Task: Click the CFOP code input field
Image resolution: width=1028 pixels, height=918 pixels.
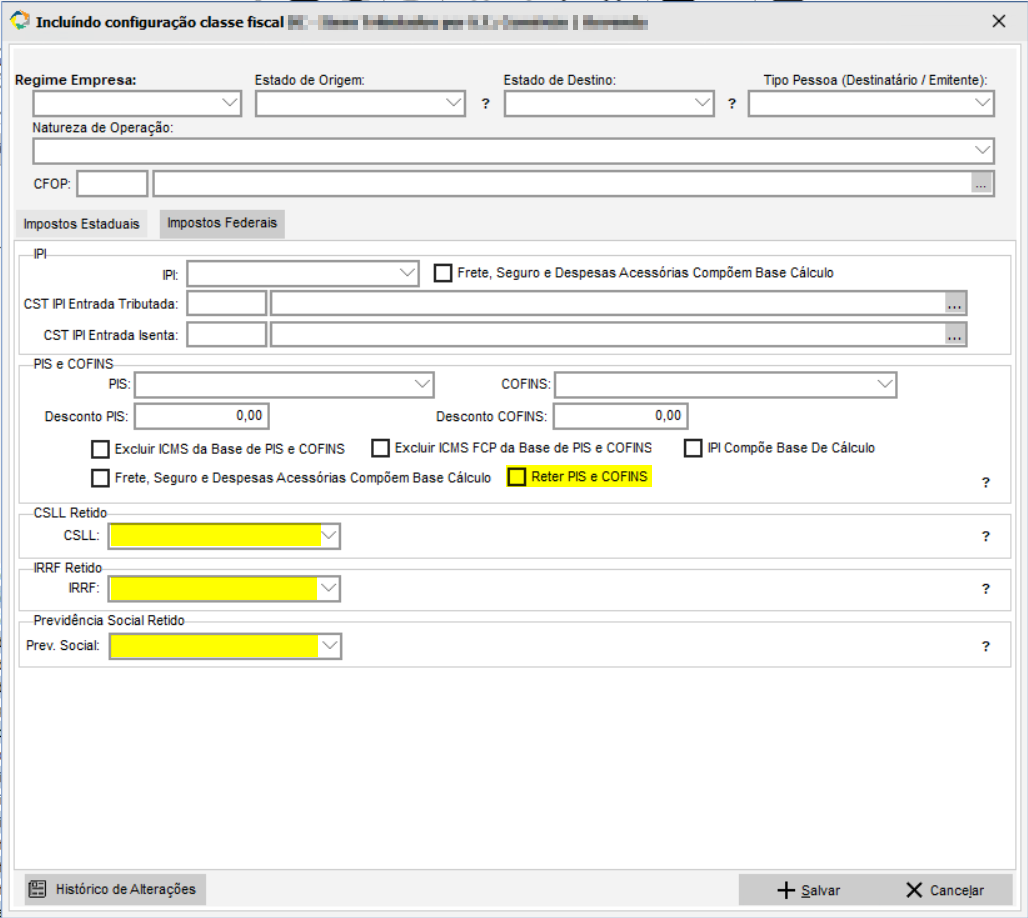Action: [112, 184]
